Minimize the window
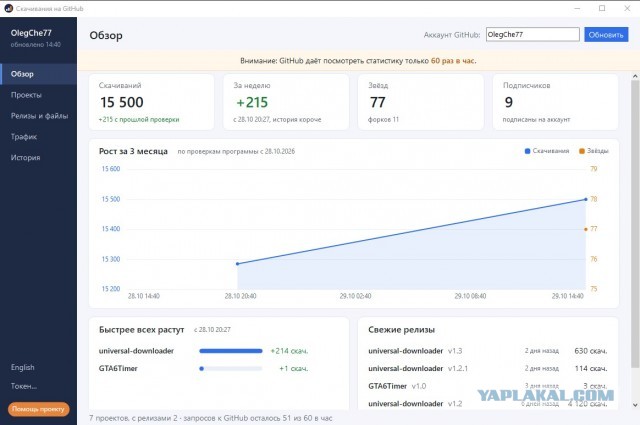 tap(577, 8)
